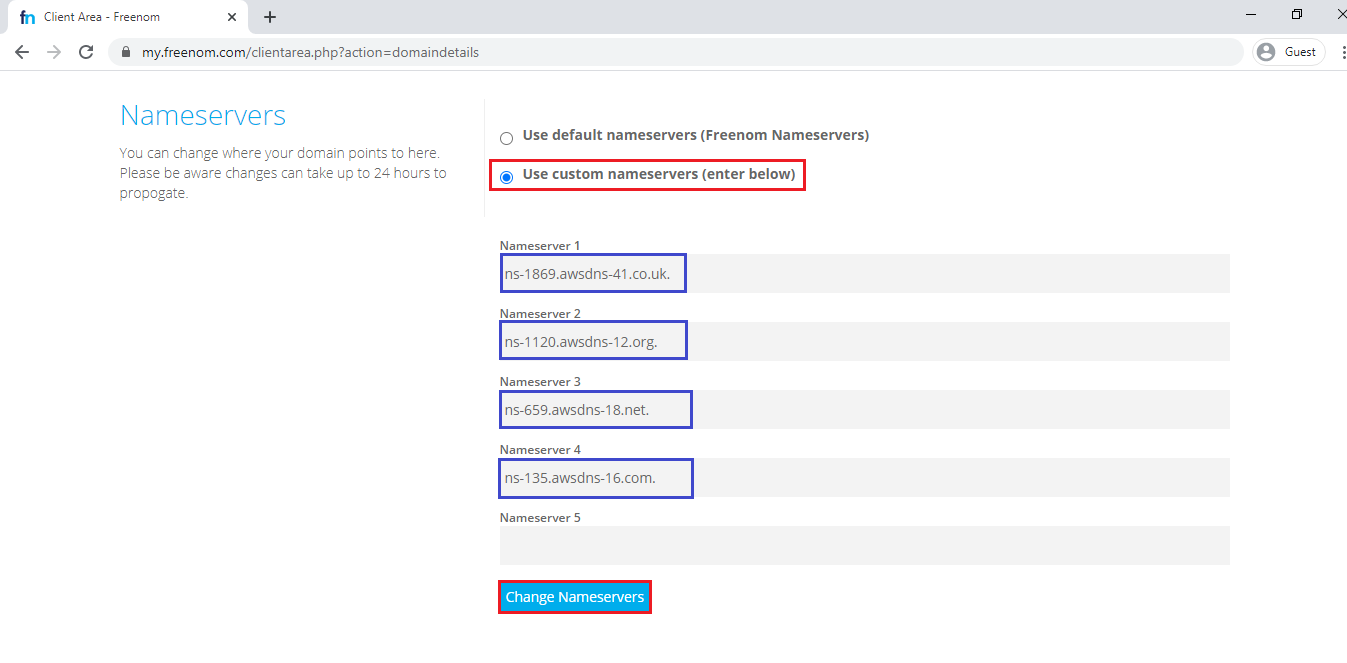Click the empty Nameserver 5 field
This screenshot has width=1347, height=663.
click(864, 545)
